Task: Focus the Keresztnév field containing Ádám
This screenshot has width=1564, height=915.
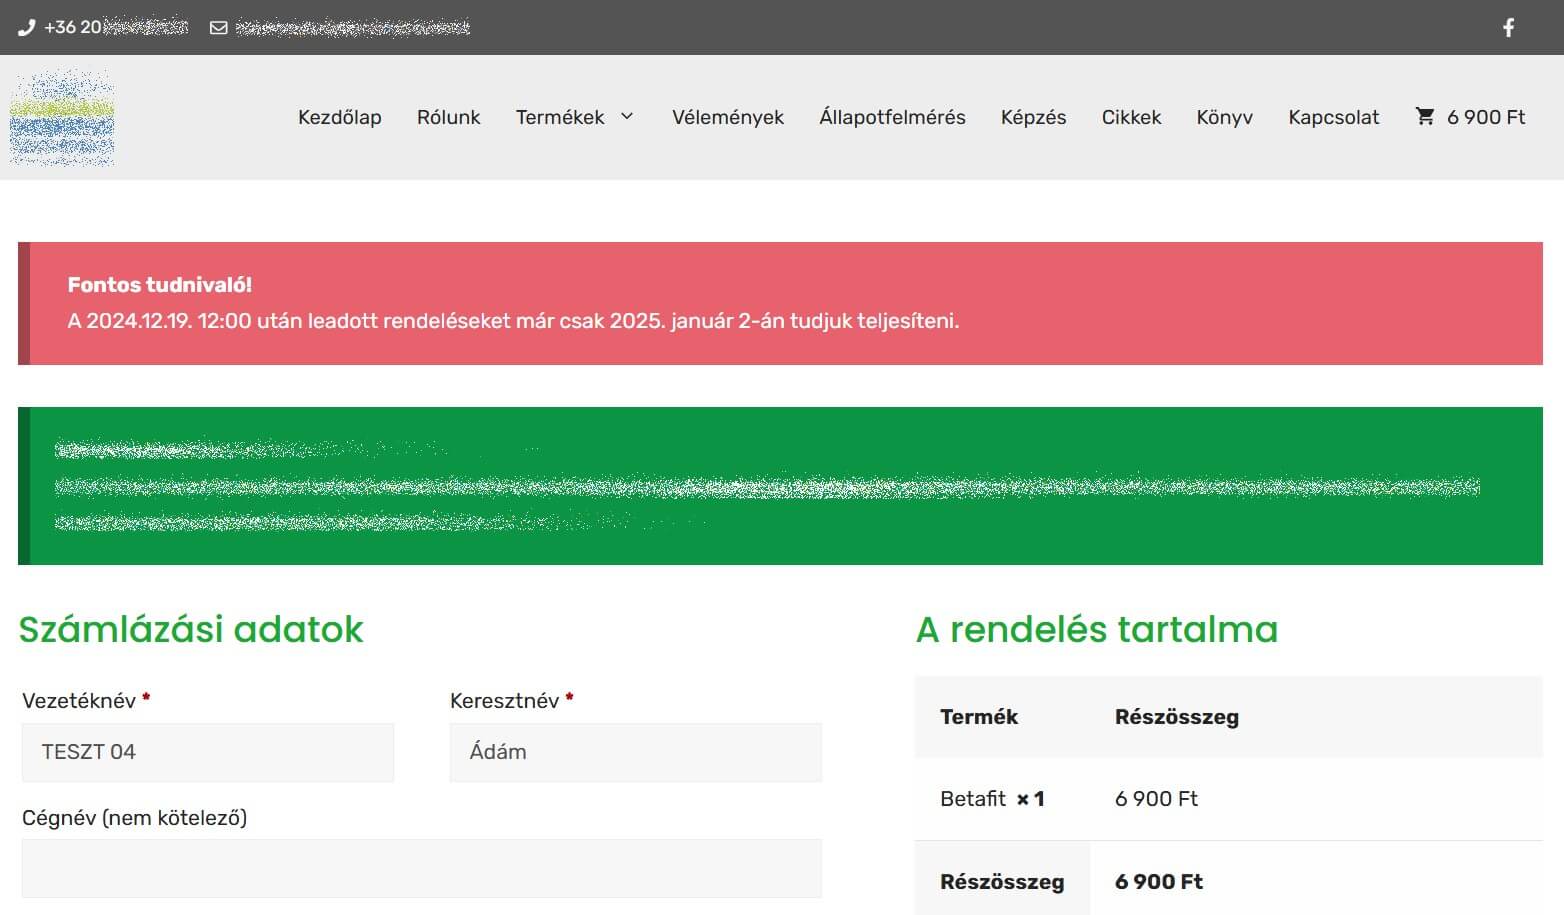Action: click(636, 752)
